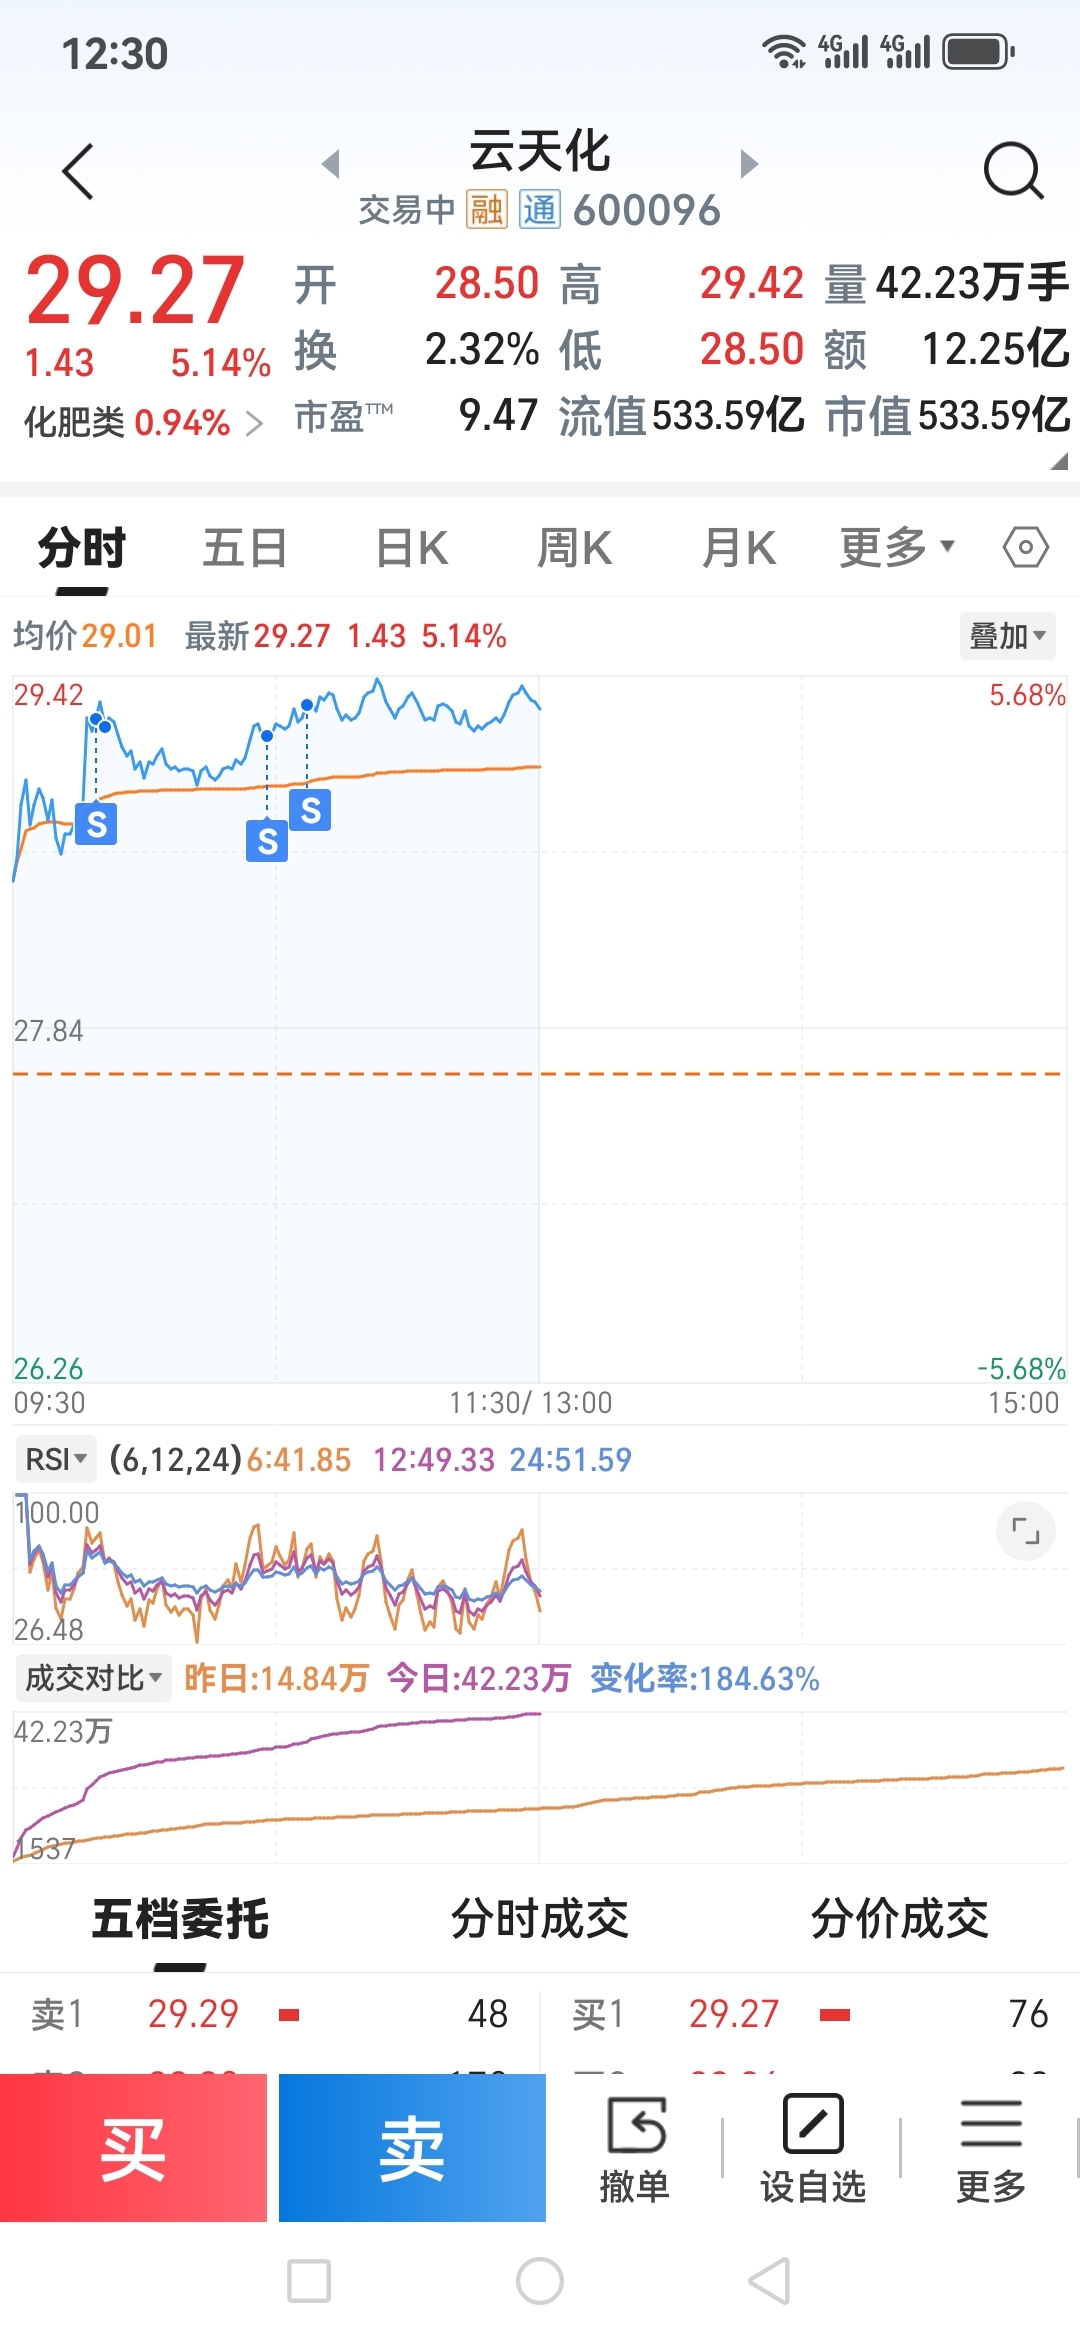Open chart settings hexagon icon

[1026, 547]
